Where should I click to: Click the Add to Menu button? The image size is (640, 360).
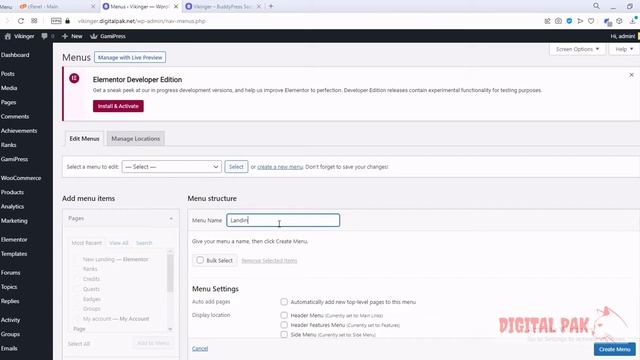tap(153, 343)
